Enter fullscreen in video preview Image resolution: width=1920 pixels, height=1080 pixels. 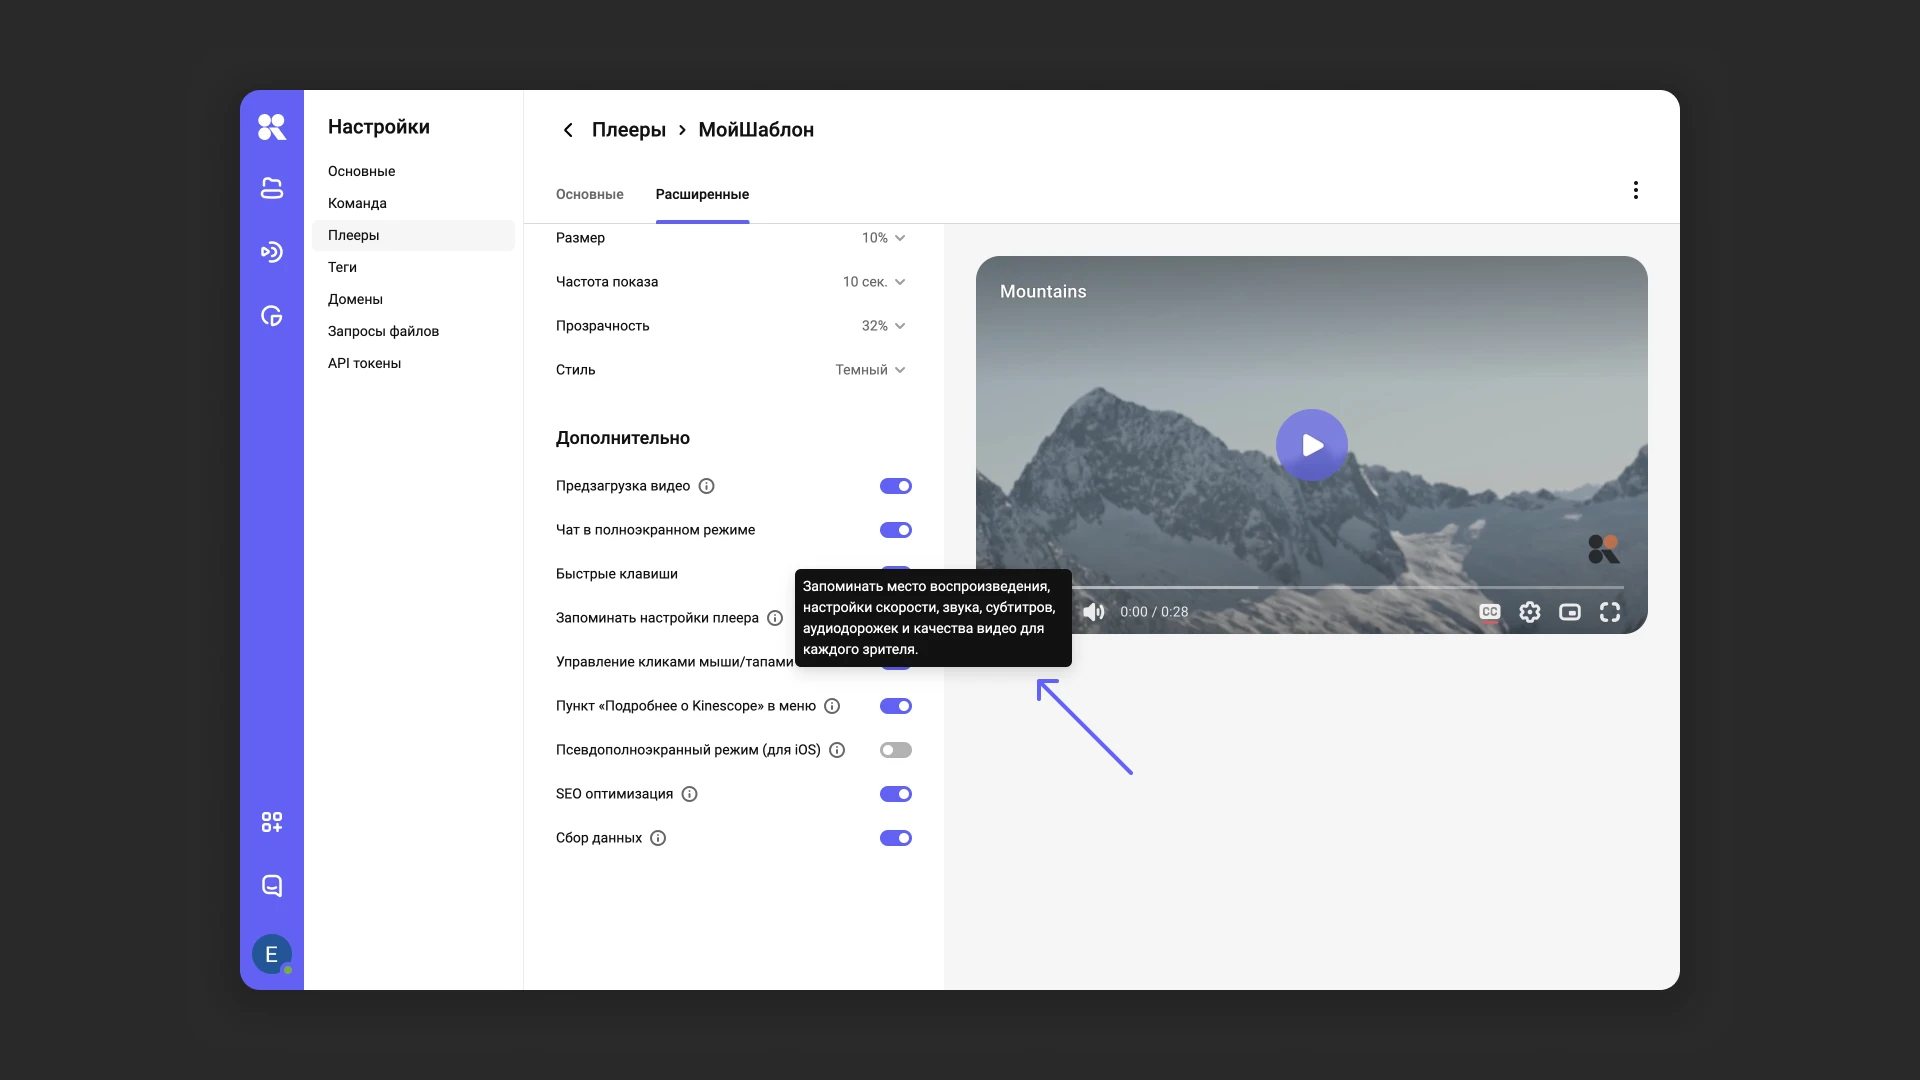[x=1609, y=612]
